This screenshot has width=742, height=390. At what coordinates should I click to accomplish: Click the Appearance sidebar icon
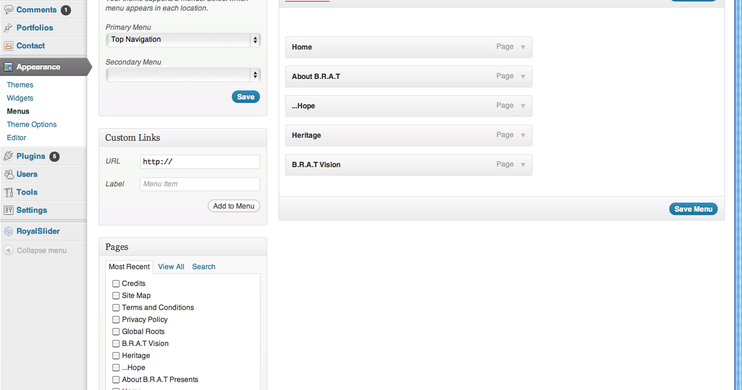click(9, 67)
